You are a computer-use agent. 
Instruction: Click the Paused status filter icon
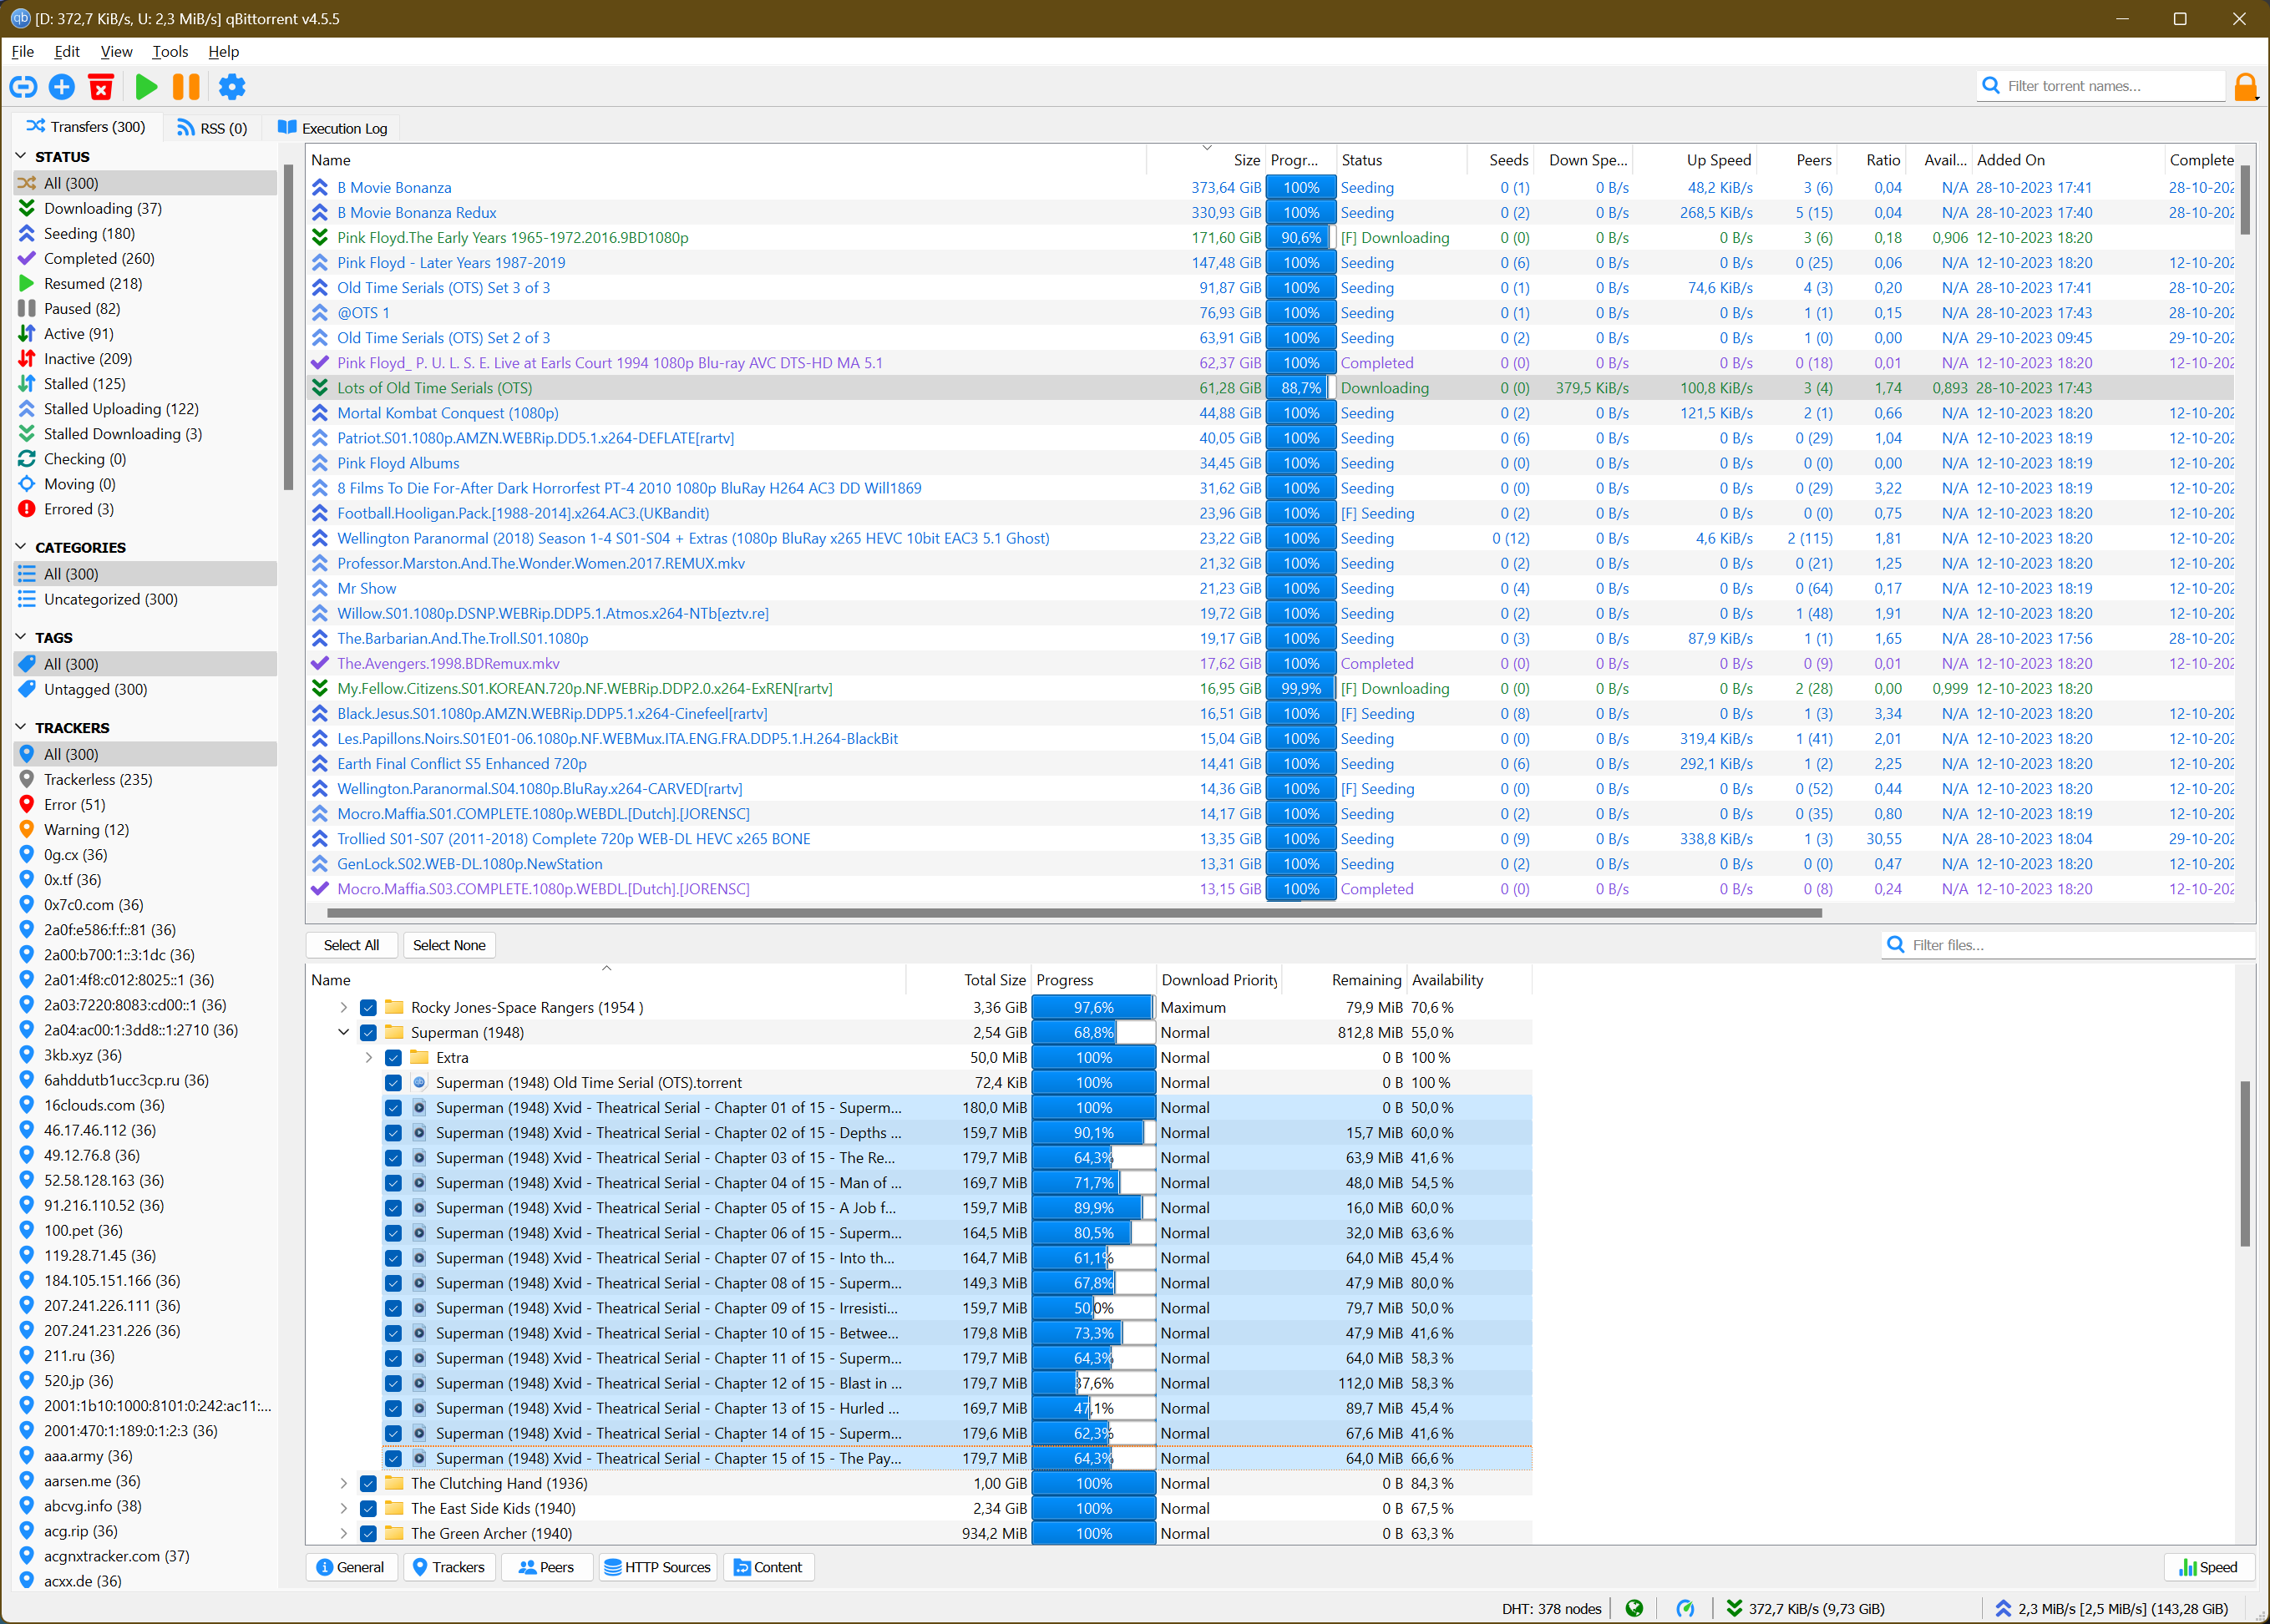[x=27, y=309]
